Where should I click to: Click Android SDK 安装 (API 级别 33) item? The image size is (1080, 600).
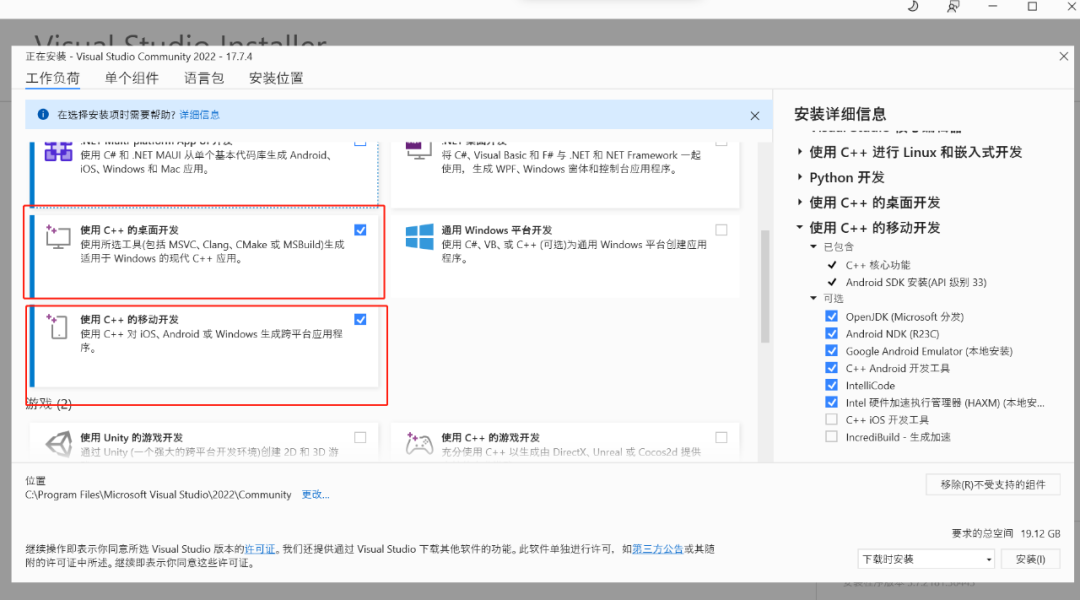pyautogui.click(x=916, y=282)
